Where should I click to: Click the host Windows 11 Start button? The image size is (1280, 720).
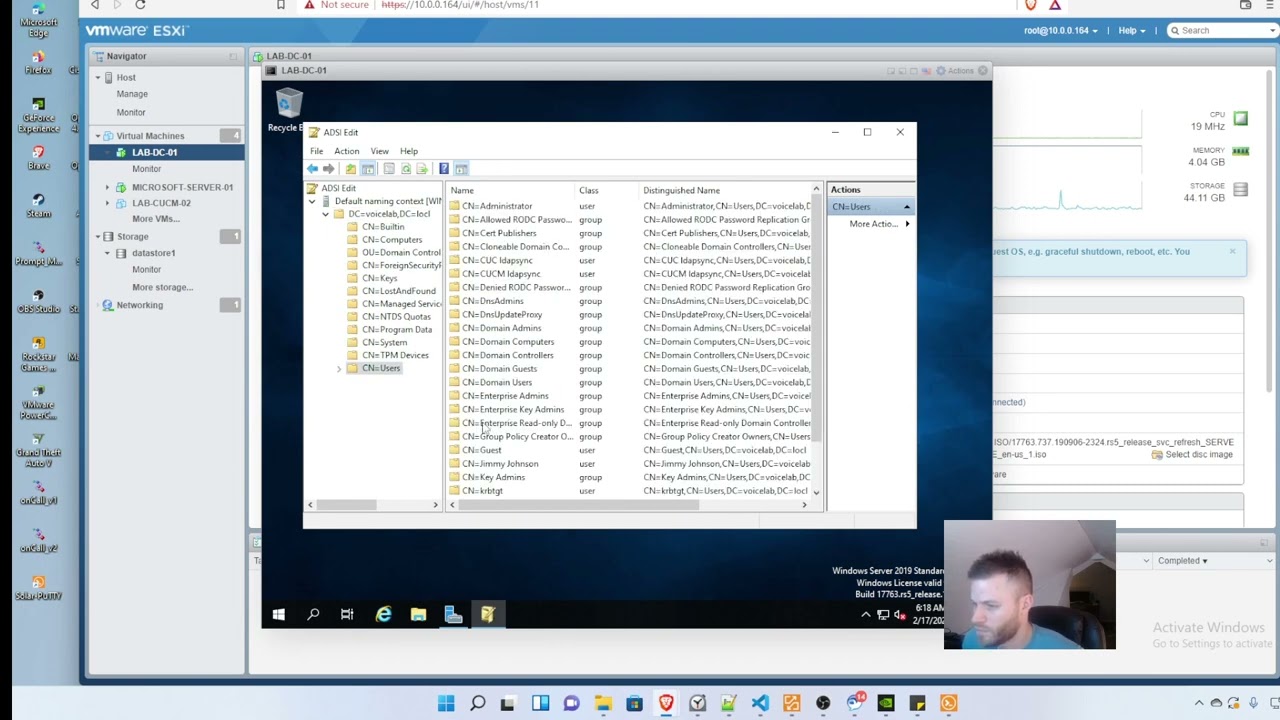click(446, 703)
